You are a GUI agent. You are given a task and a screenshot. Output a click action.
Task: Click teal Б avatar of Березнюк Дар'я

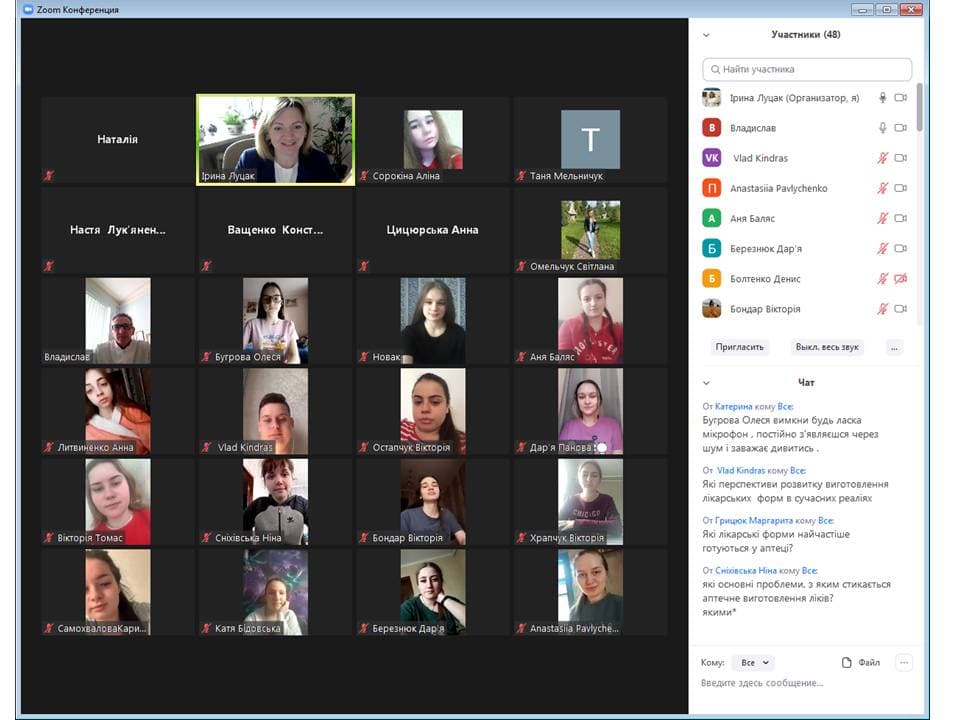click(711, 249)
